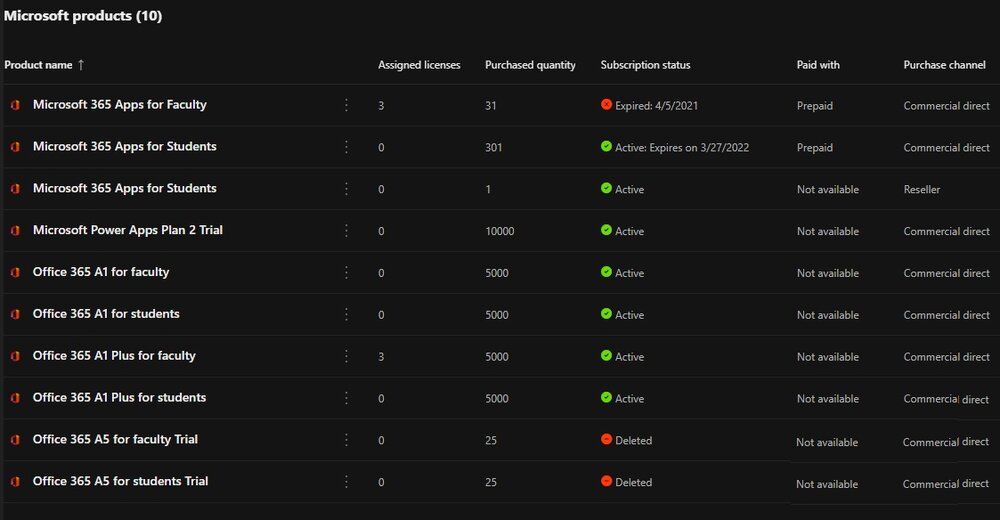The width and height of the screenshot is (1000, 520).
Task: Click Active status for Office 365 A1 for students
Action: [x=629, y=315]
